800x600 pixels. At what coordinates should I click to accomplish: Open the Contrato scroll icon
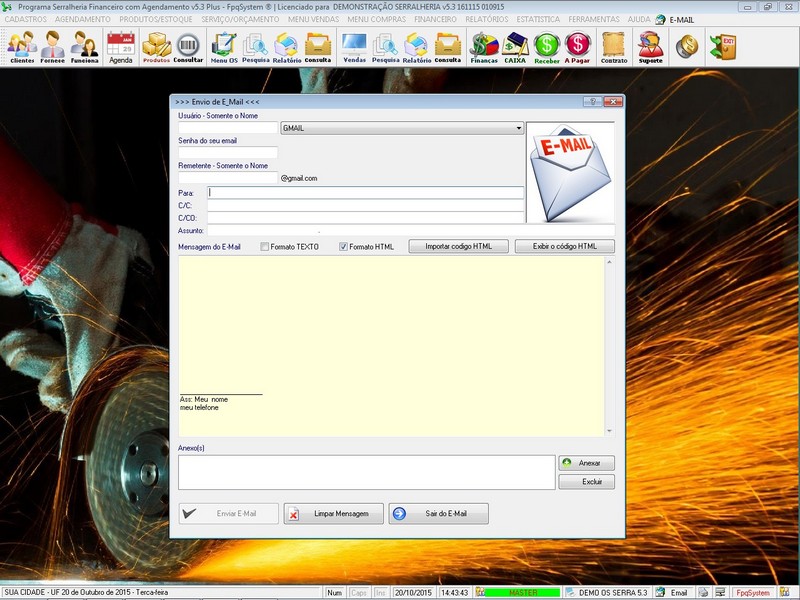click(614, 47)
